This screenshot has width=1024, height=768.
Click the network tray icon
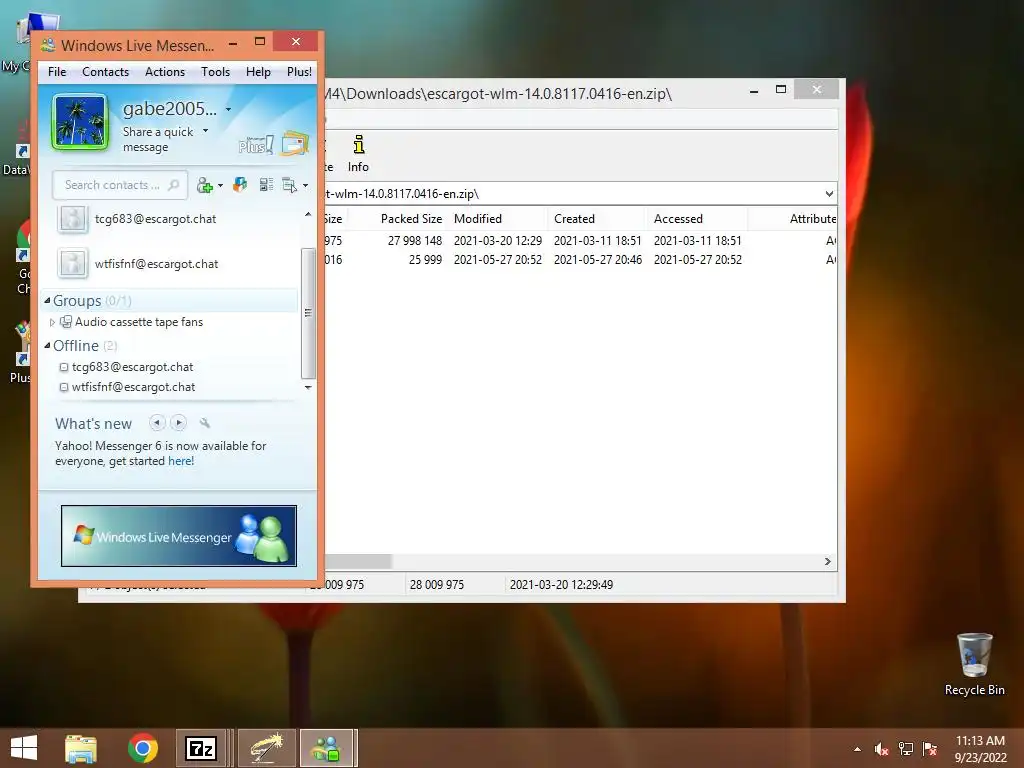click(906, 749)
